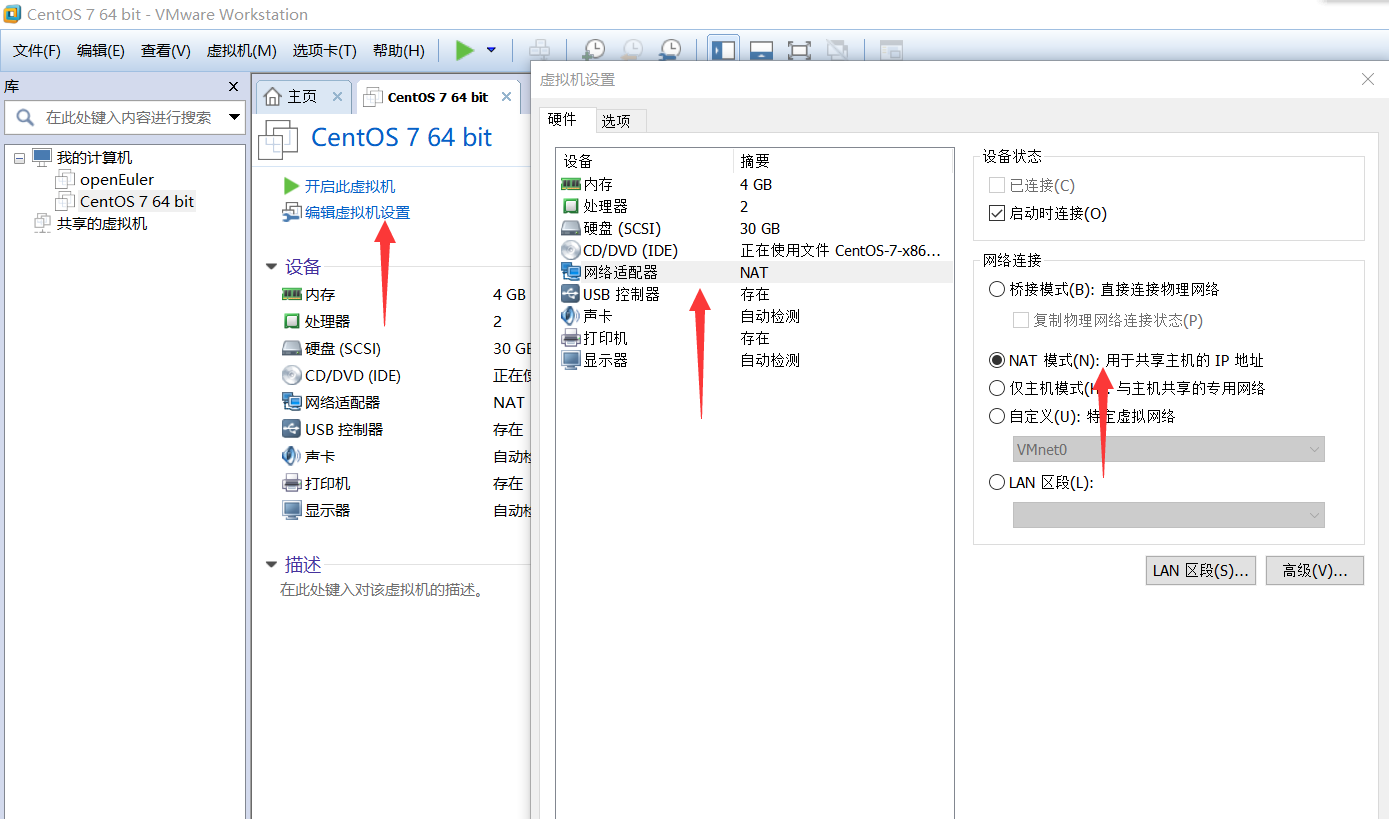The width and height of the screenshot is (1389, 819).
Task: Collapse the 我的计算机 tree node
Action: tap(19, 158)
